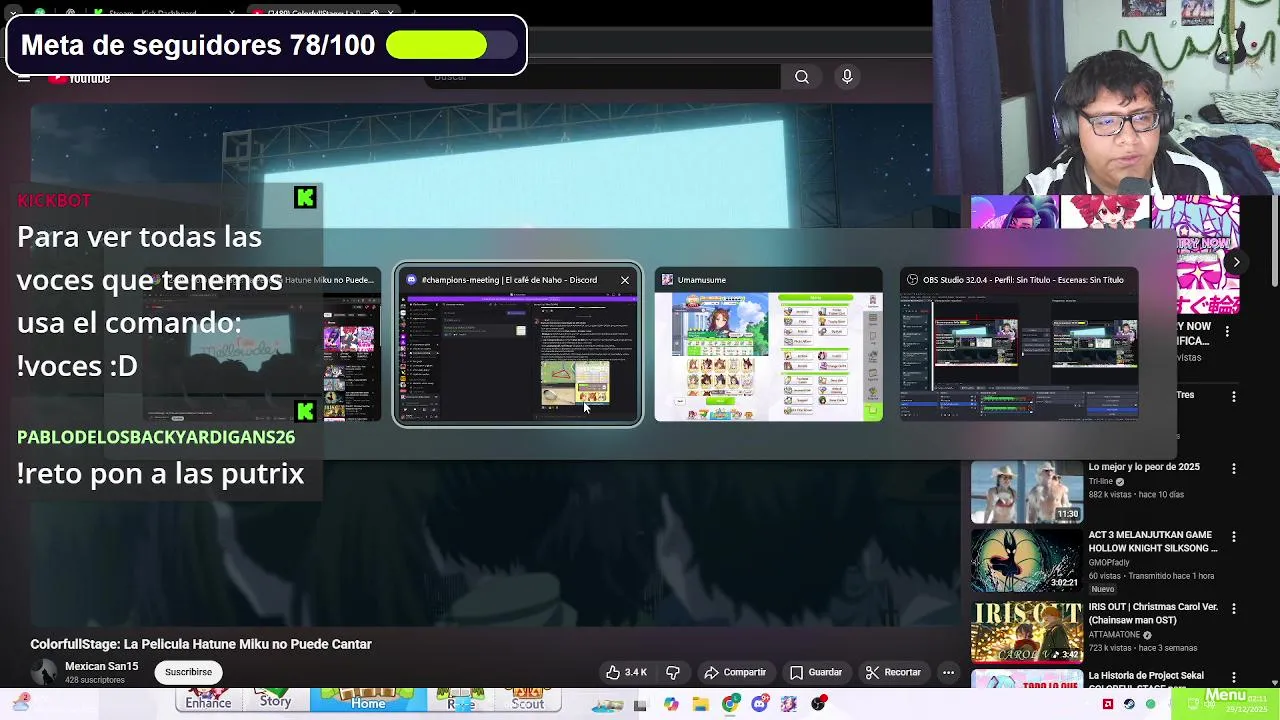Click the Discord taskbar icon
This screenshot has height=720, width=1280.
click(759, 704)
